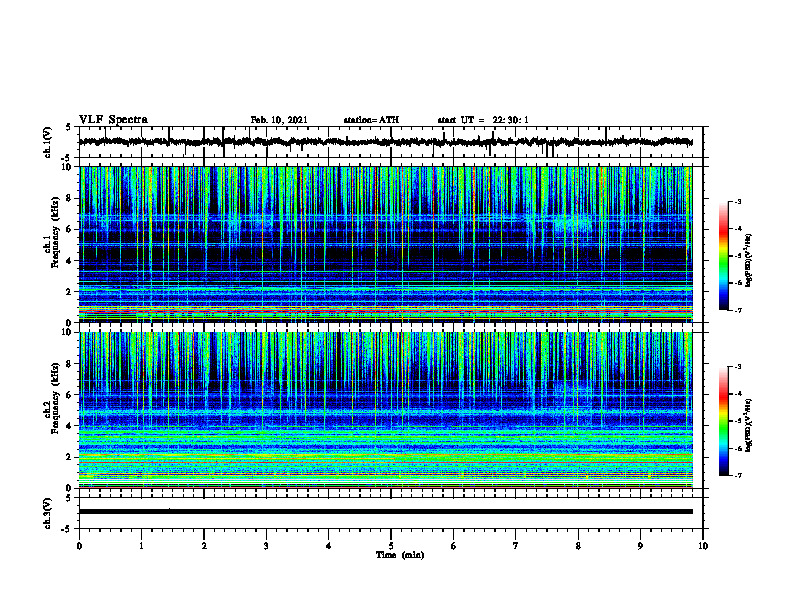792x612 pixels.
Task: Click time axis tick label '3'
Action: [266, 546]
